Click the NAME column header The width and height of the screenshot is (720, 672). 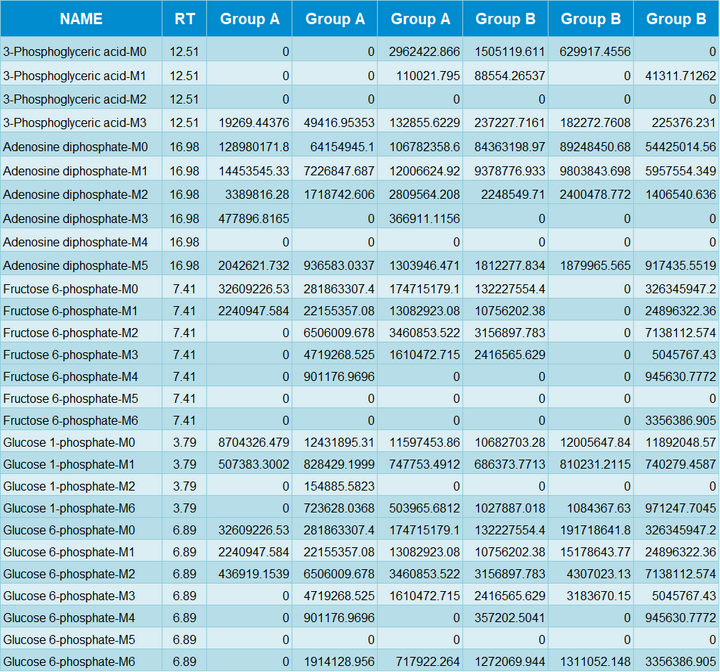point(81,19)
